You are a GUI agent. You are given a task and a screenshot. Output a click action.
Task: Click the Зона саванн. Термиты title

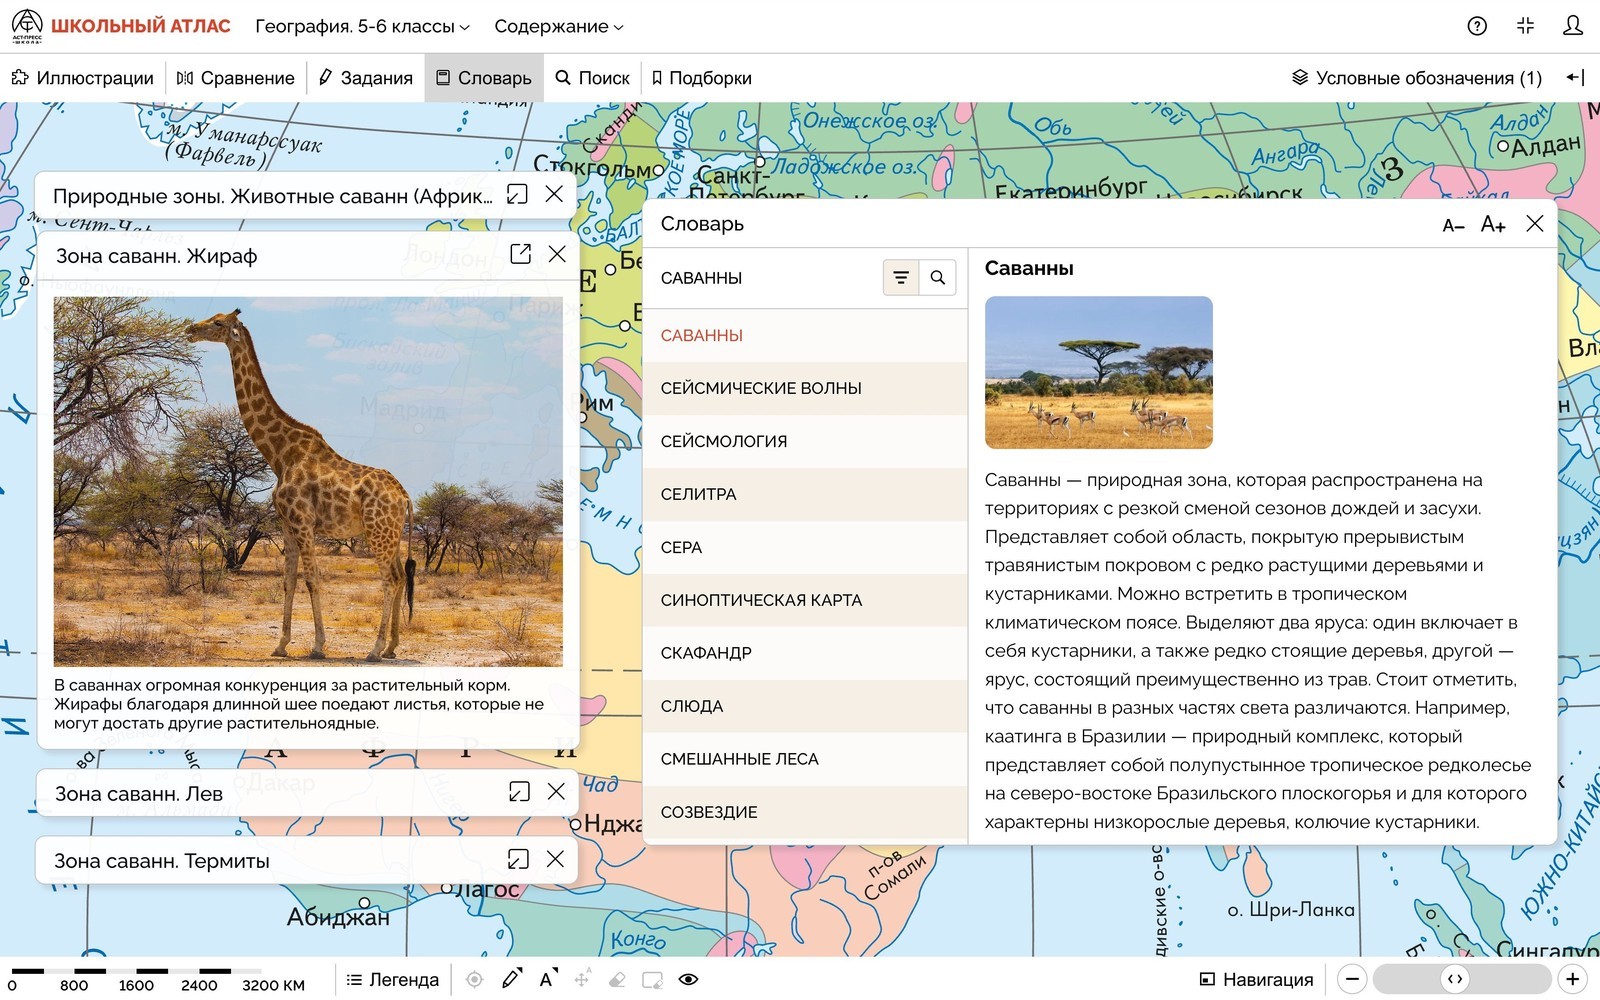pos(162,861)
